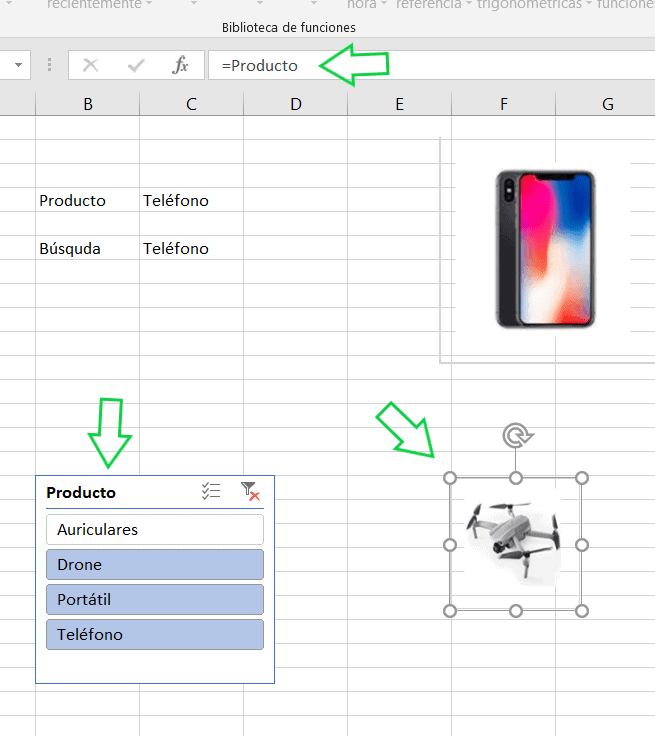Click the Insert Function fx icon

180,65
